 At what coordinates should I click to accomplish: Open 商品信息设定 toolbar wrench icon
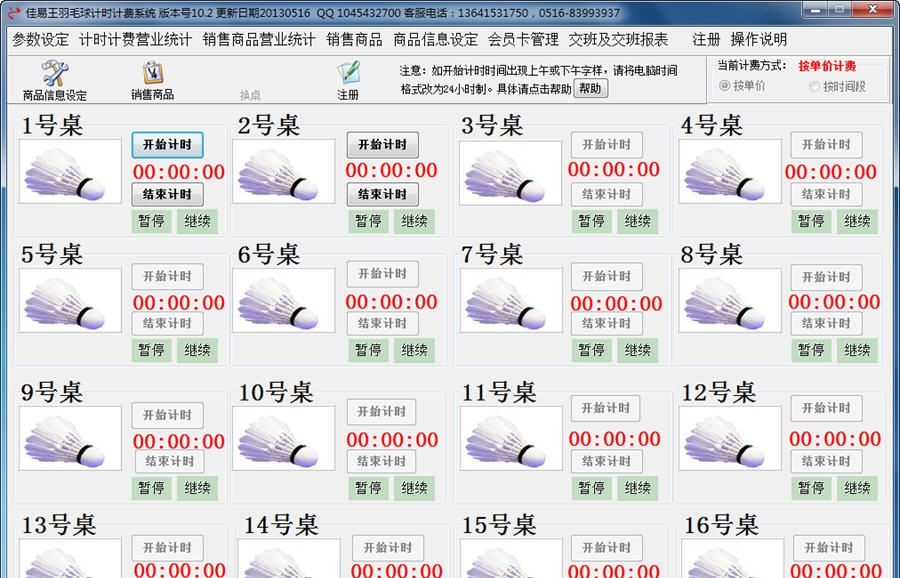pyautogui.click(x=55, y=74)
